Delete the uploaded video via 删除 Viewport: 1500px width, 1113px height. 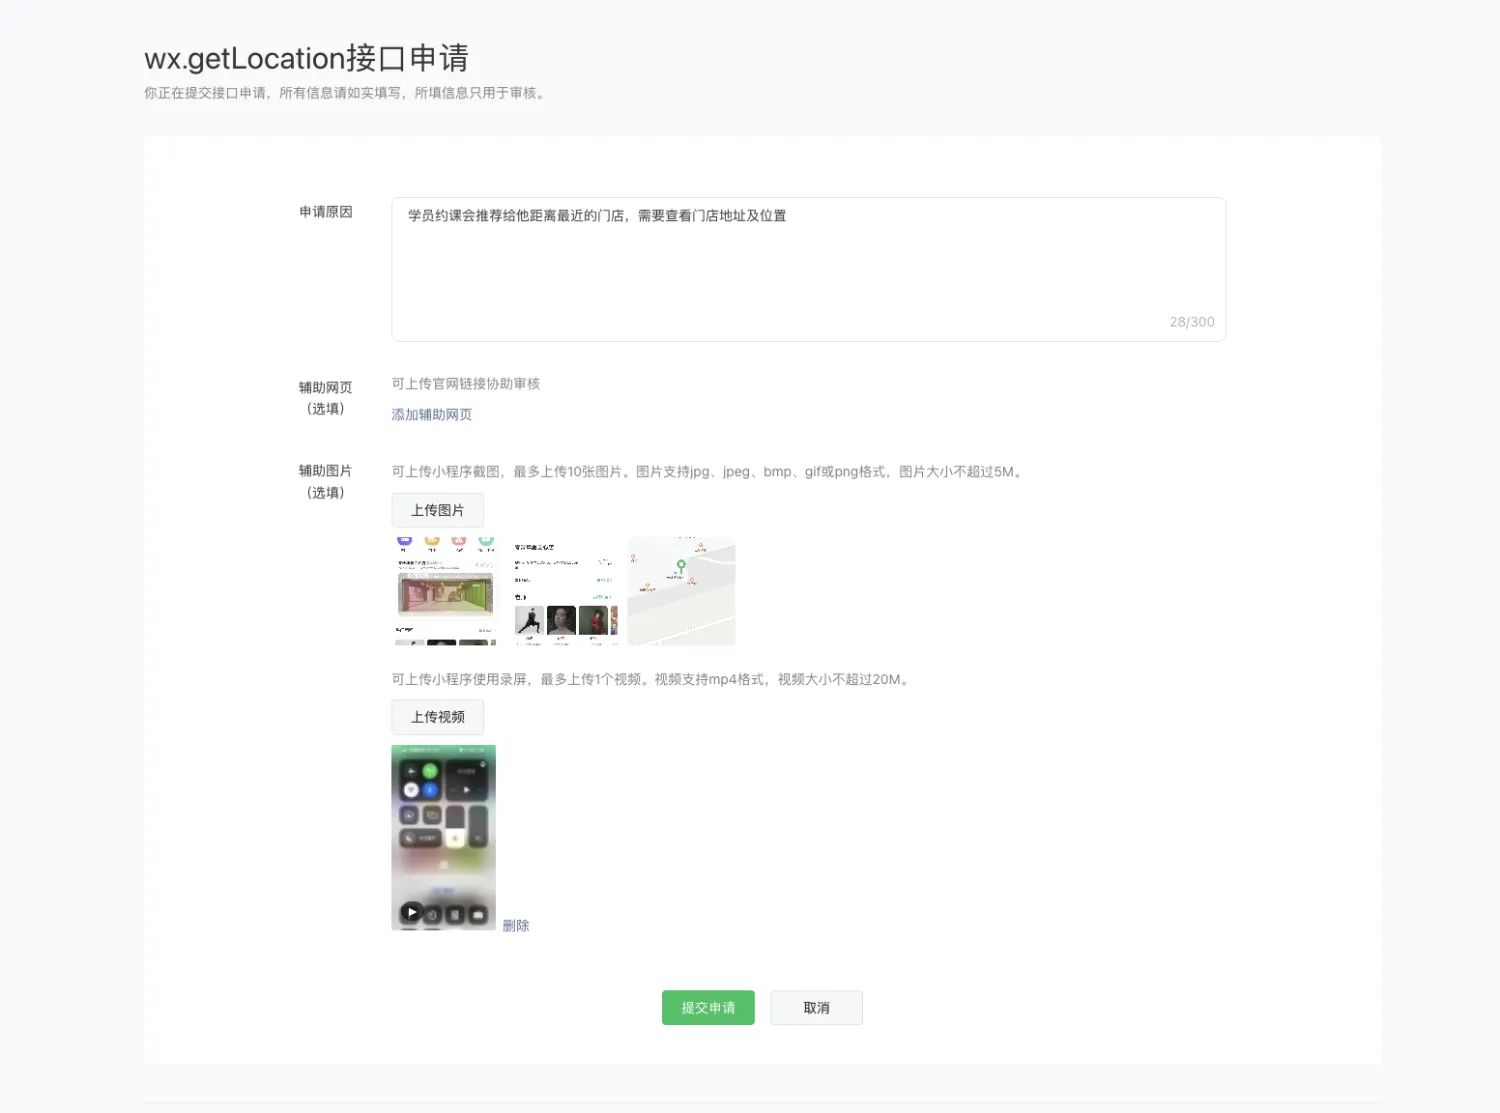(x=515, y=925)
